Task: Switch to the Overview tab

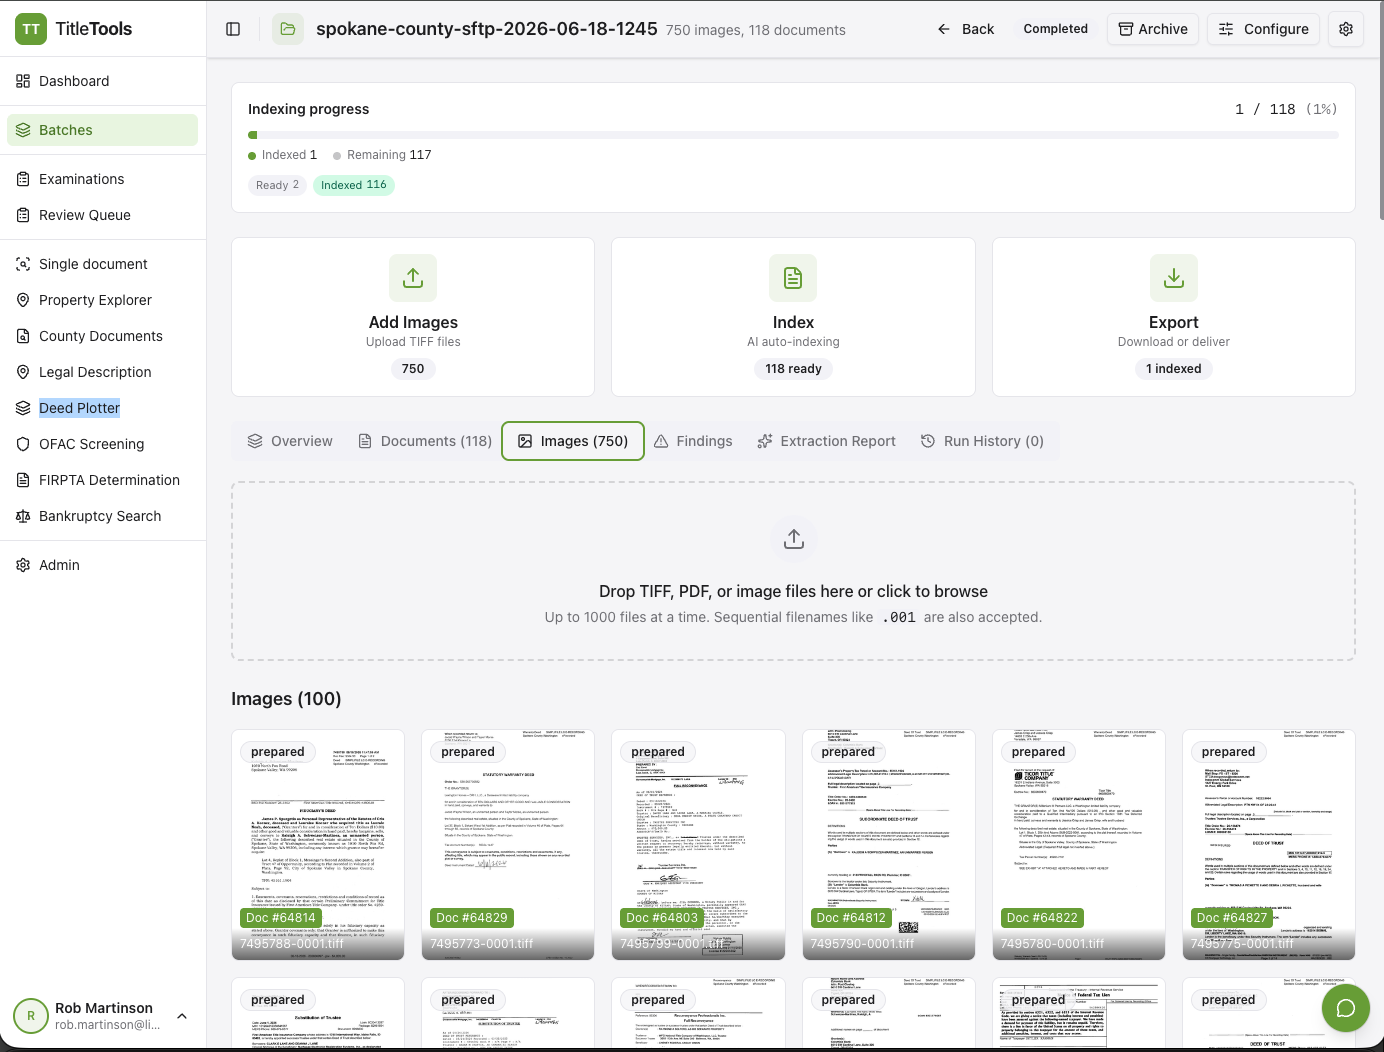Action: click(290, 441)
